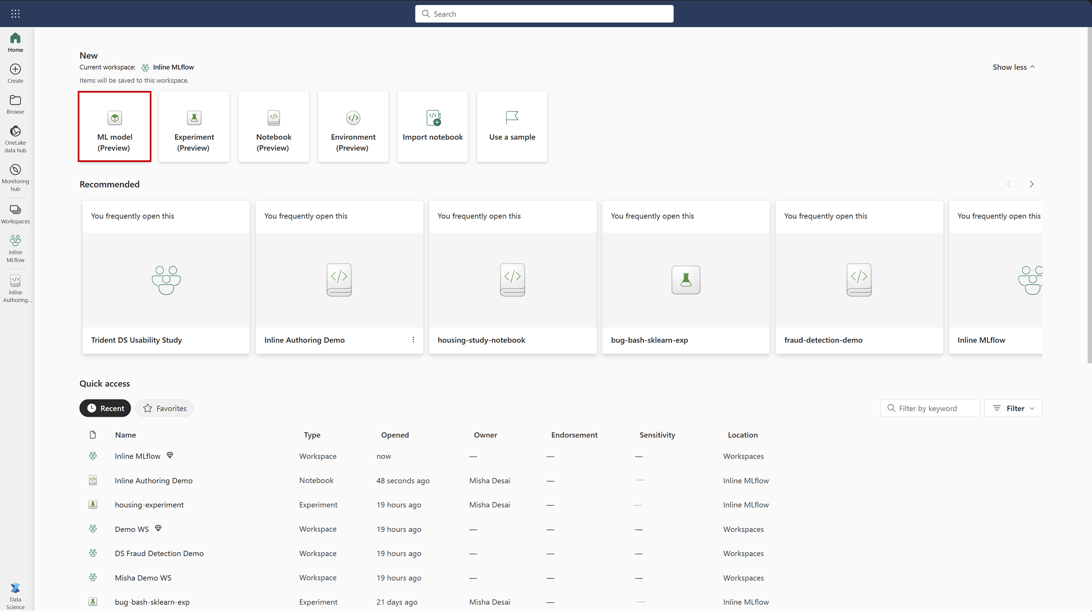Open Inline MLflow in the recent list

tap(137, 456)
